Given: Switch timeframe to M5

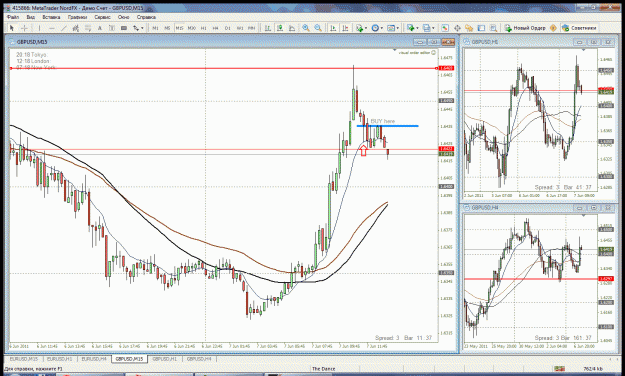Looking at the screenshot, I should click(x=167, y=28).
